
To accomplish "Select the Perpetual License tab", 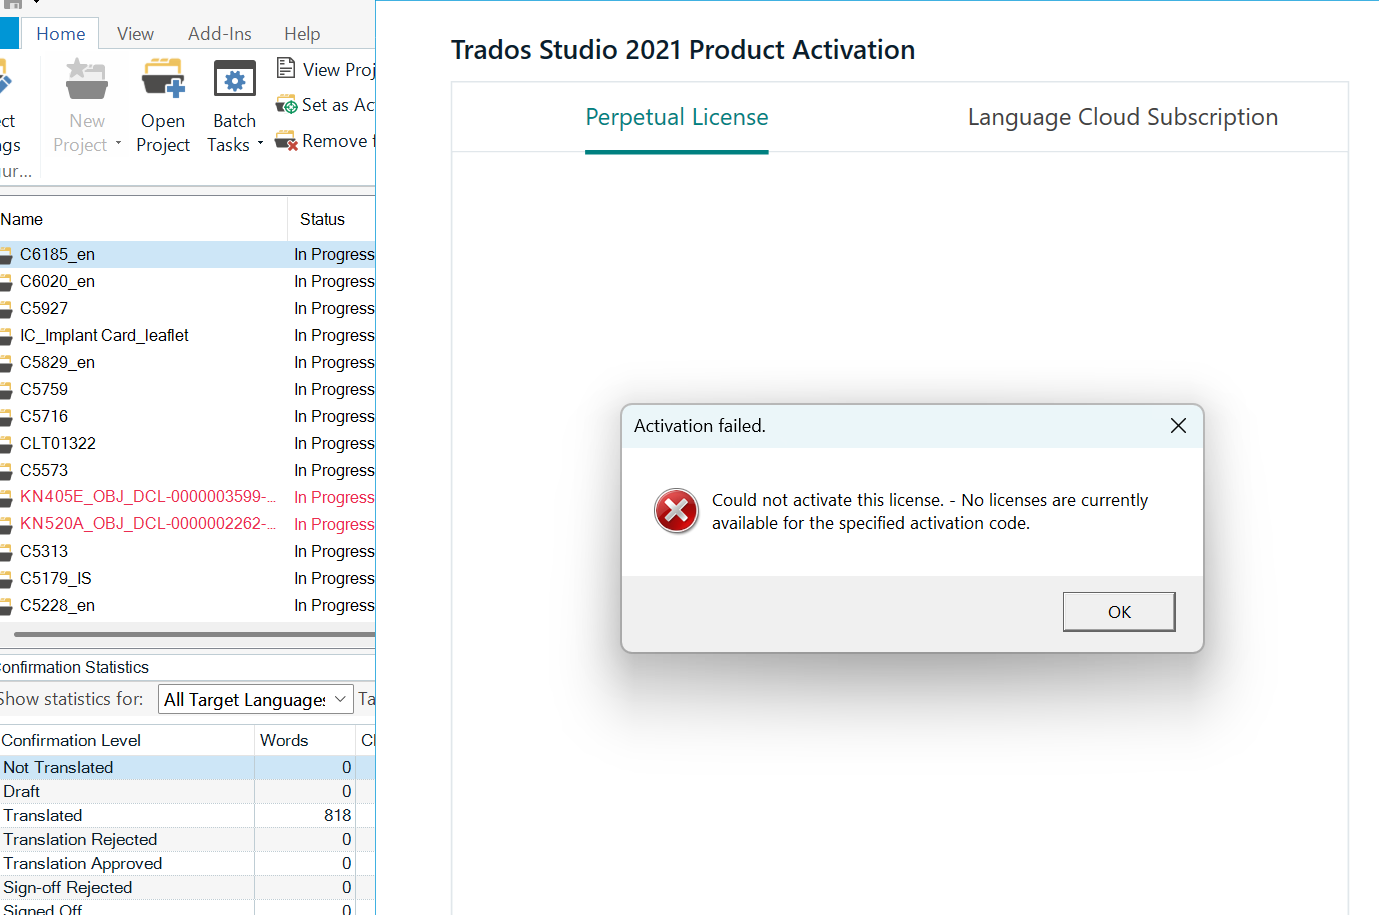I will 676,117.
